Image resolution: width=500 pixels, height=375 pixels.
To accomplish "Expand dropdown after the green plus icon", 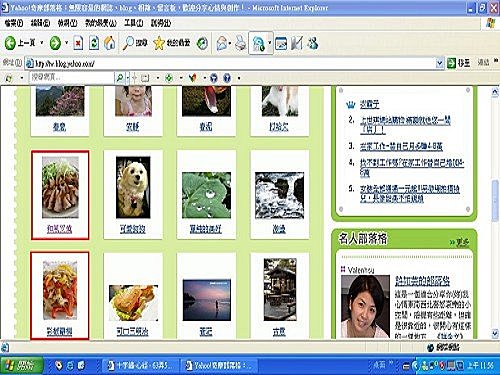I will coord(181,78).
